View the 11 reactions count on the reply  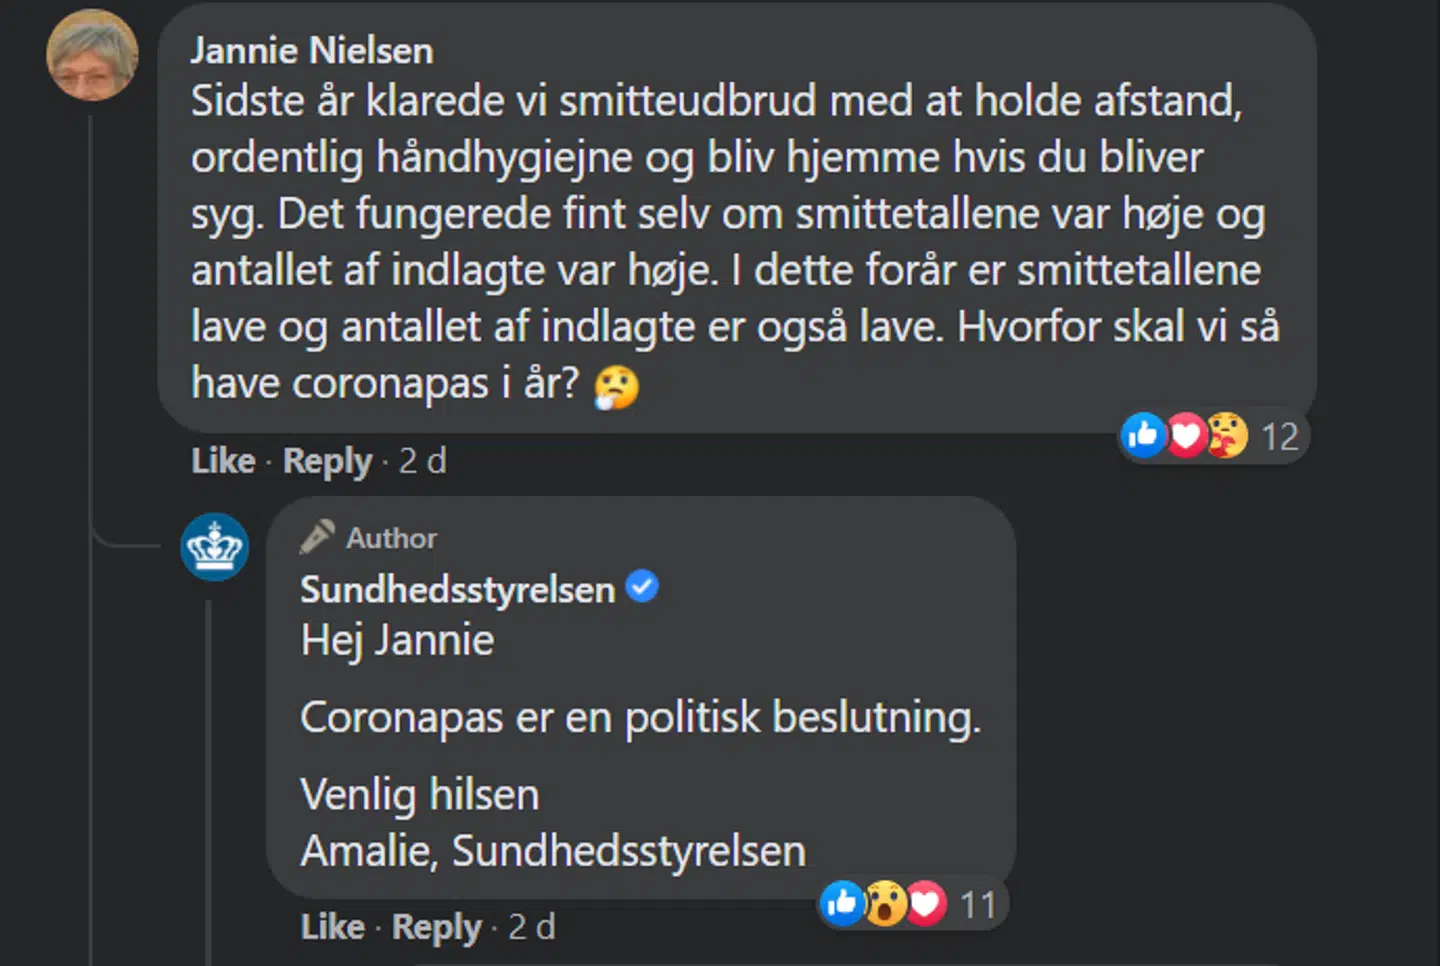(977, 902)
